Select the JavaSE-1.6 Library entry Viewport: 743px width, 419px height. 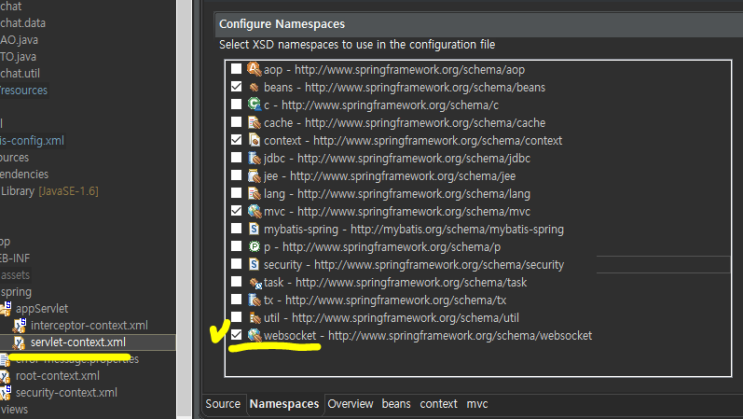[49, 191]
